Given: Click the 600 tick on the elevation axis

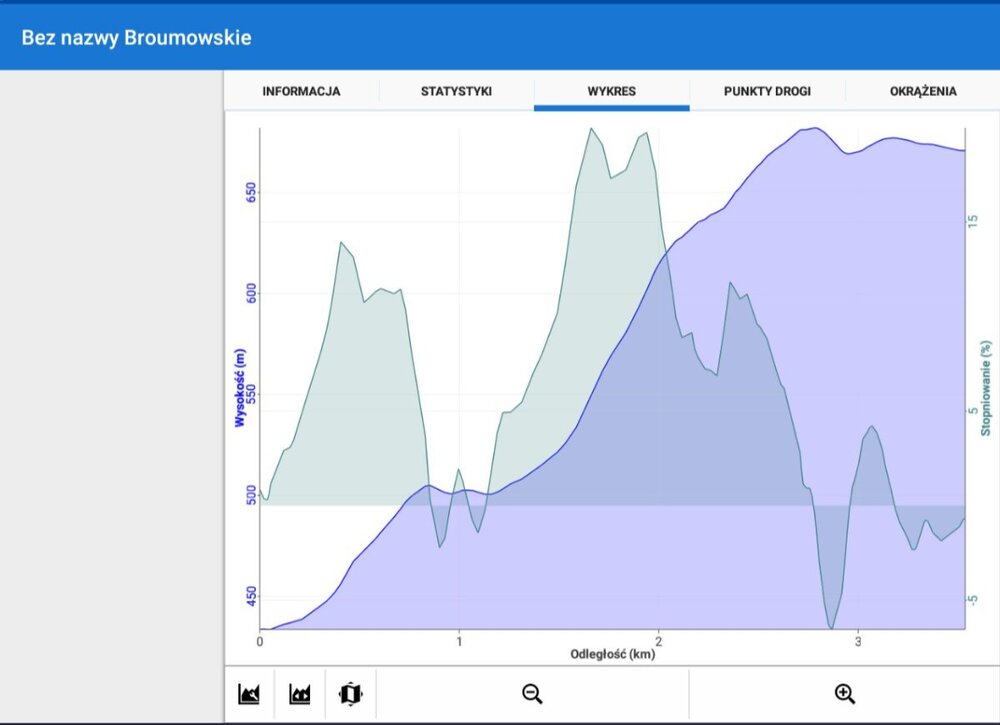Looking at the screenshot, I should (x=251, y=293).
